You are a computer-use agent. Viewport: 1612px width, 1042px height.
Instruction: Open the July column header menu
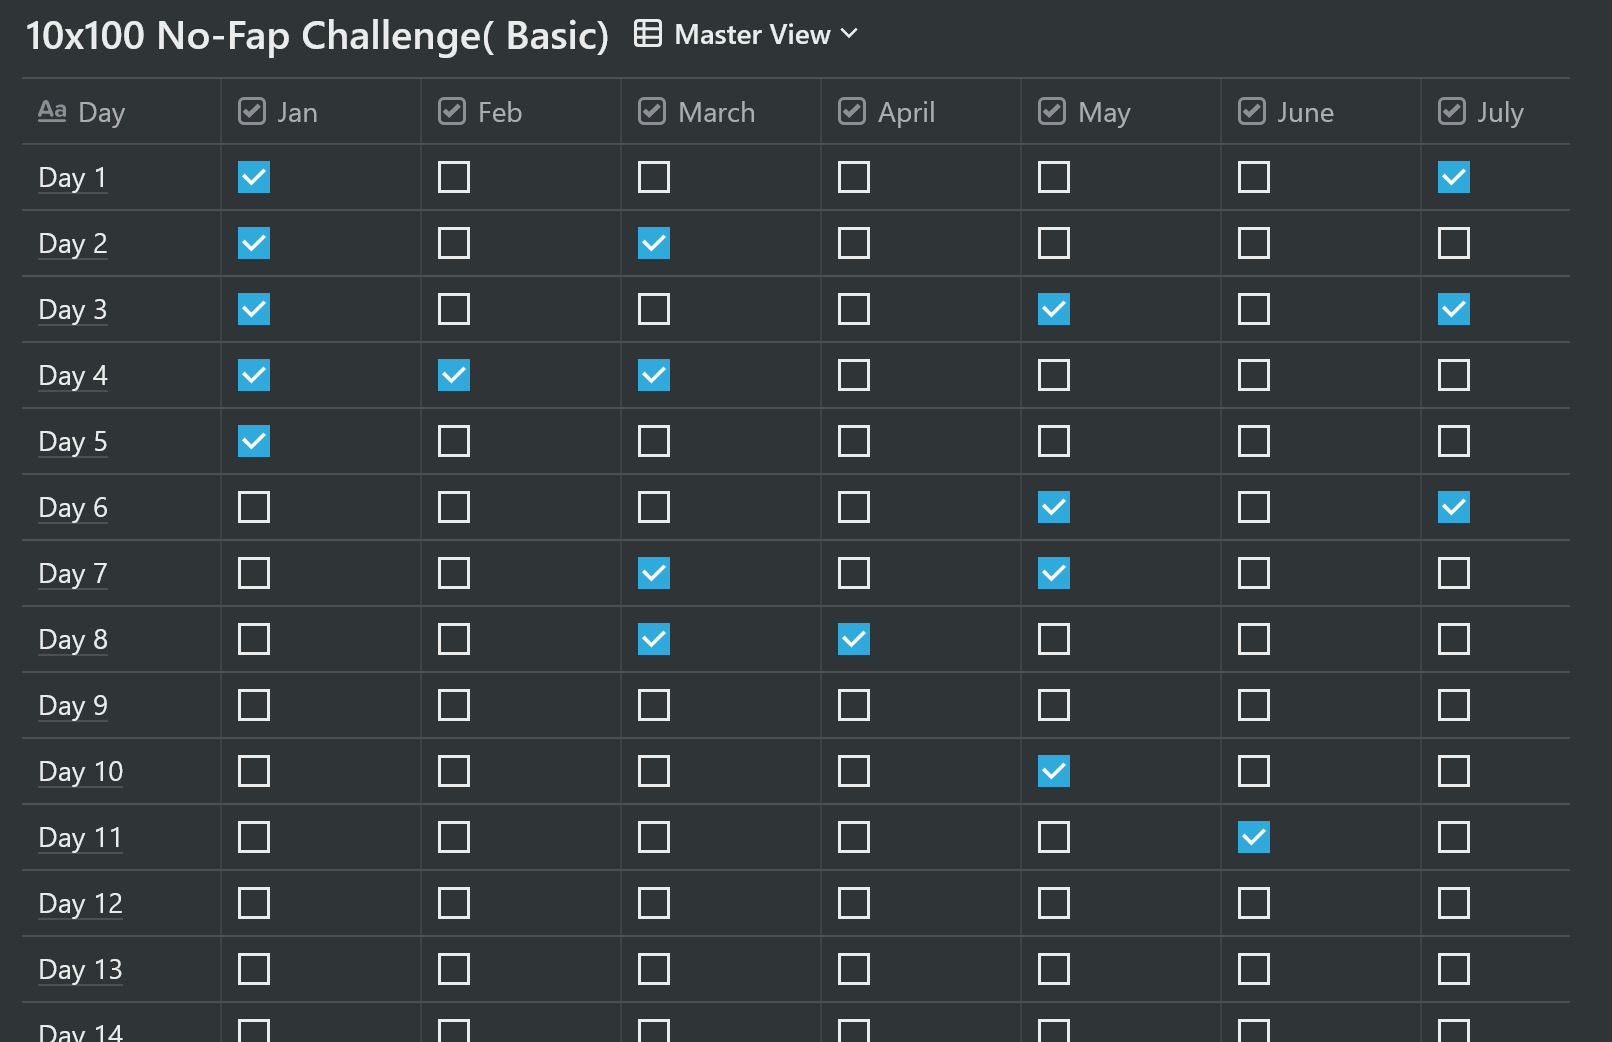pos(1500,112)
